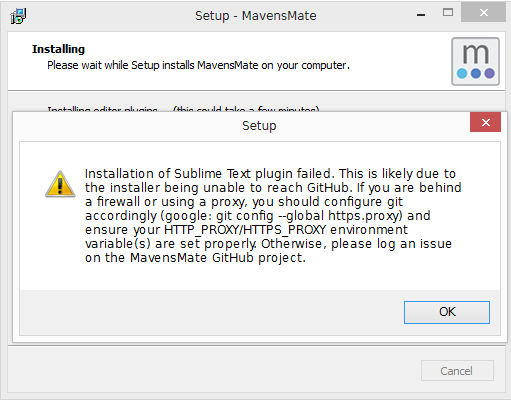Click the Setup - MavensMate title bar text
This screenshot has height=400, width=511.
[256, 16]
